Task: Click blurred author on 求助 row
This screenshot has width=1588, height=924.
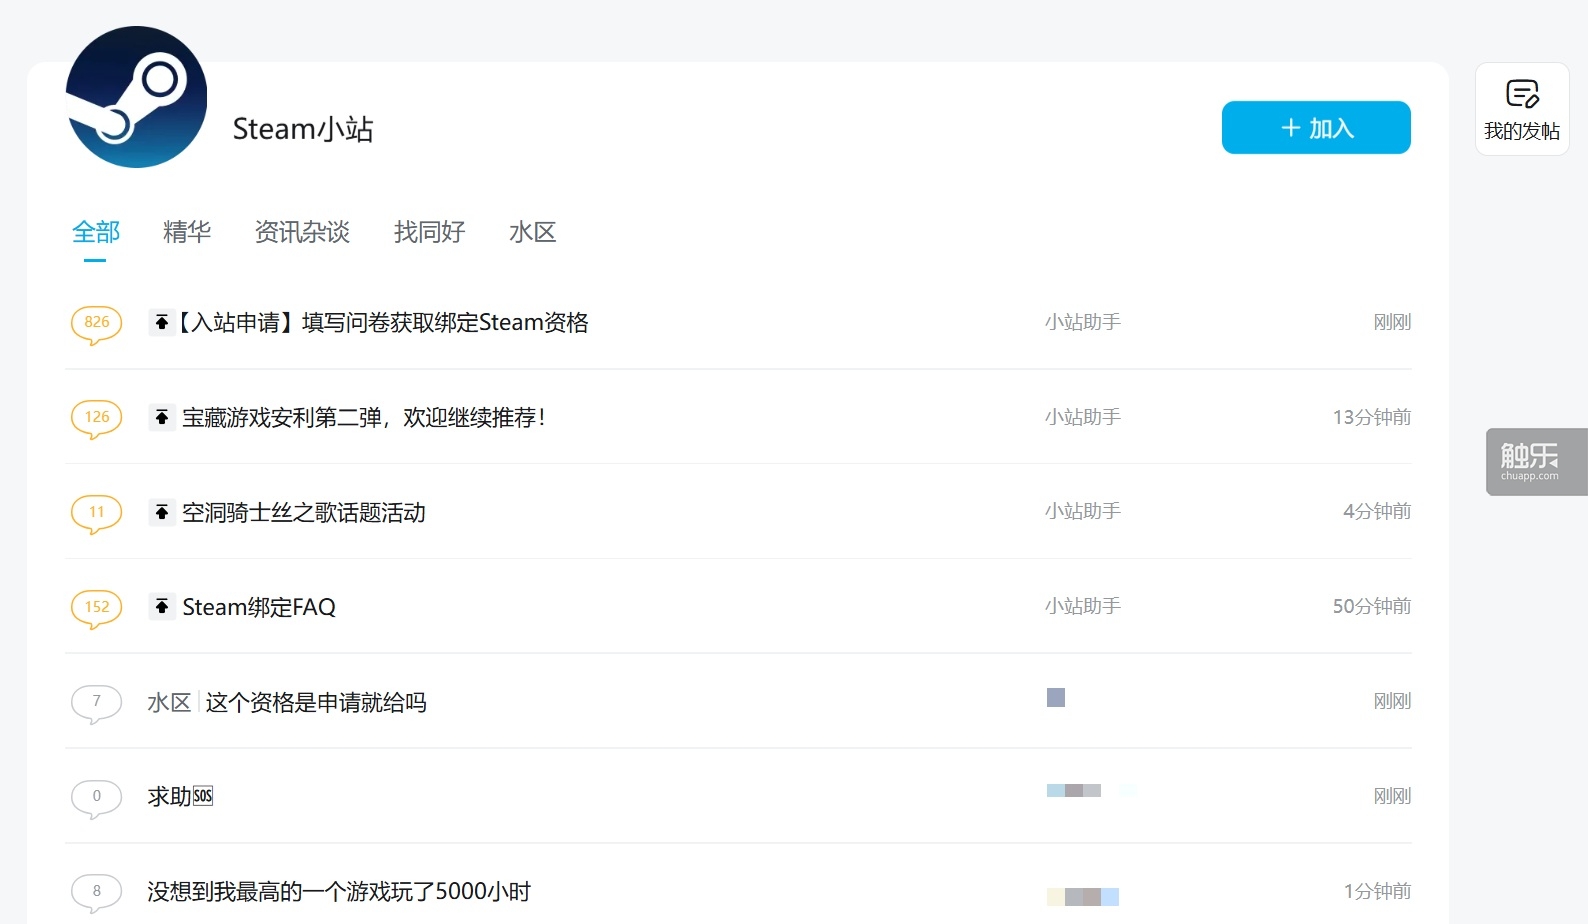Action: point(1074,790)
